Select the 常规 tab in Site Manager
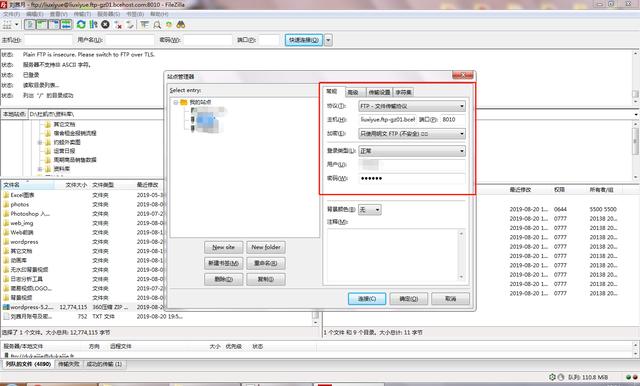The image size is (640, 386). [334, 91]
